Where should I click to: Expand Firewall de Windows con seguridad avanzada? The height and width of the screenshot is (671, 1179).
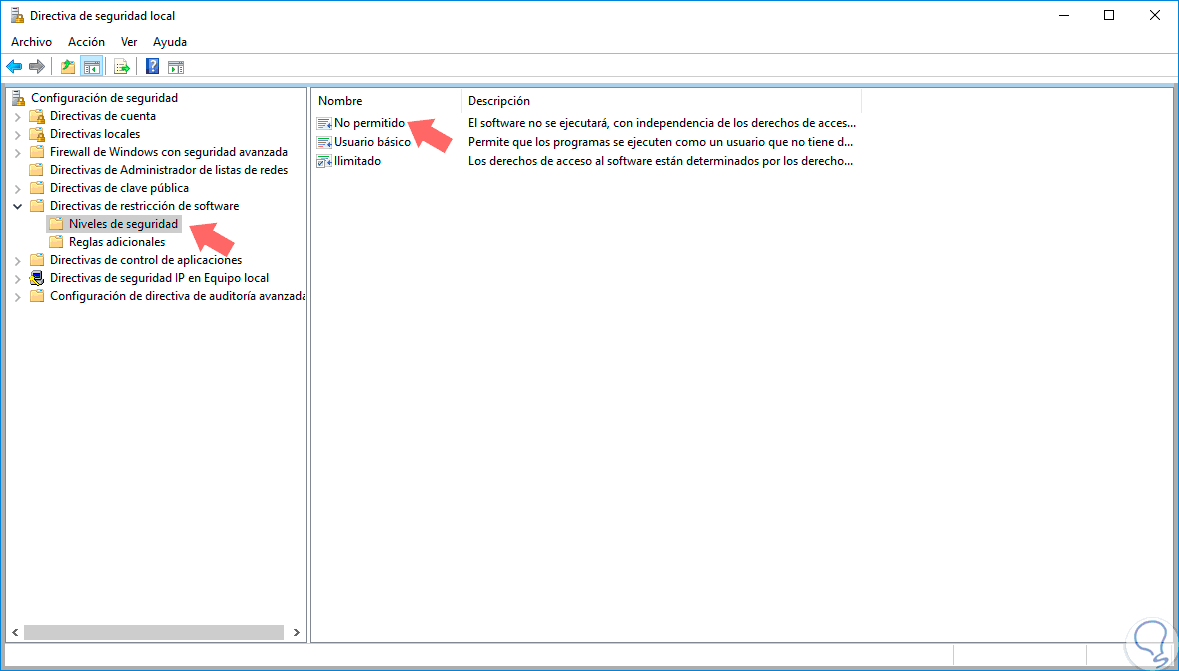coord(17,153)
